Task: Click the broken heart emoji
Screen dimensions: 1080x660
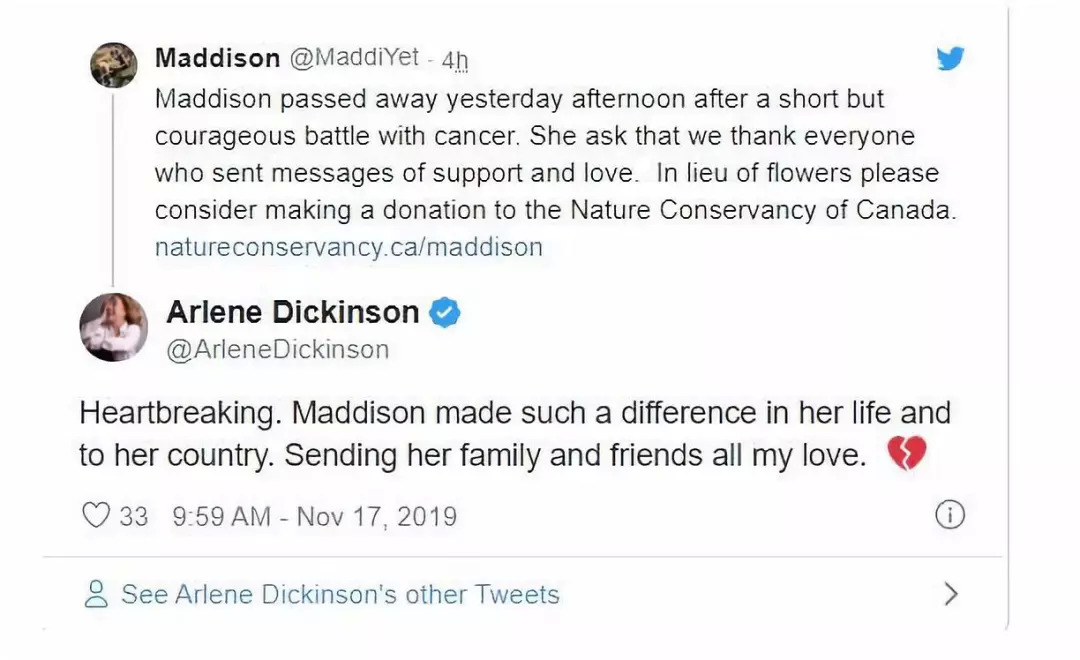Action: pos(906,455)
